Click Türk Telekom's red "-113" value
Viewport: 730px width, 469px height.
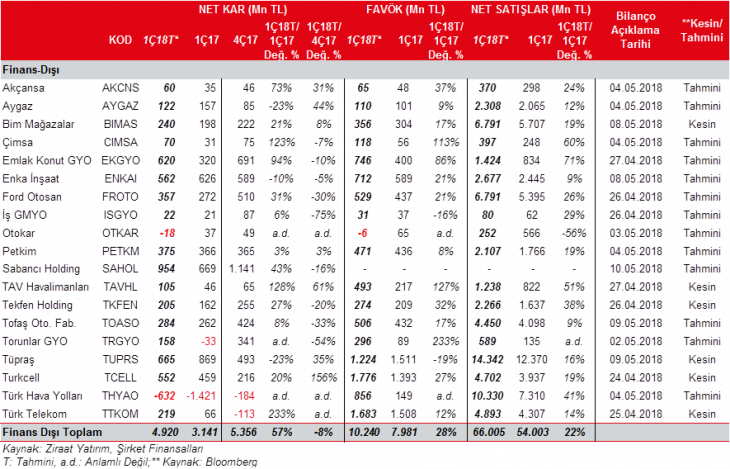click(244, 414)
